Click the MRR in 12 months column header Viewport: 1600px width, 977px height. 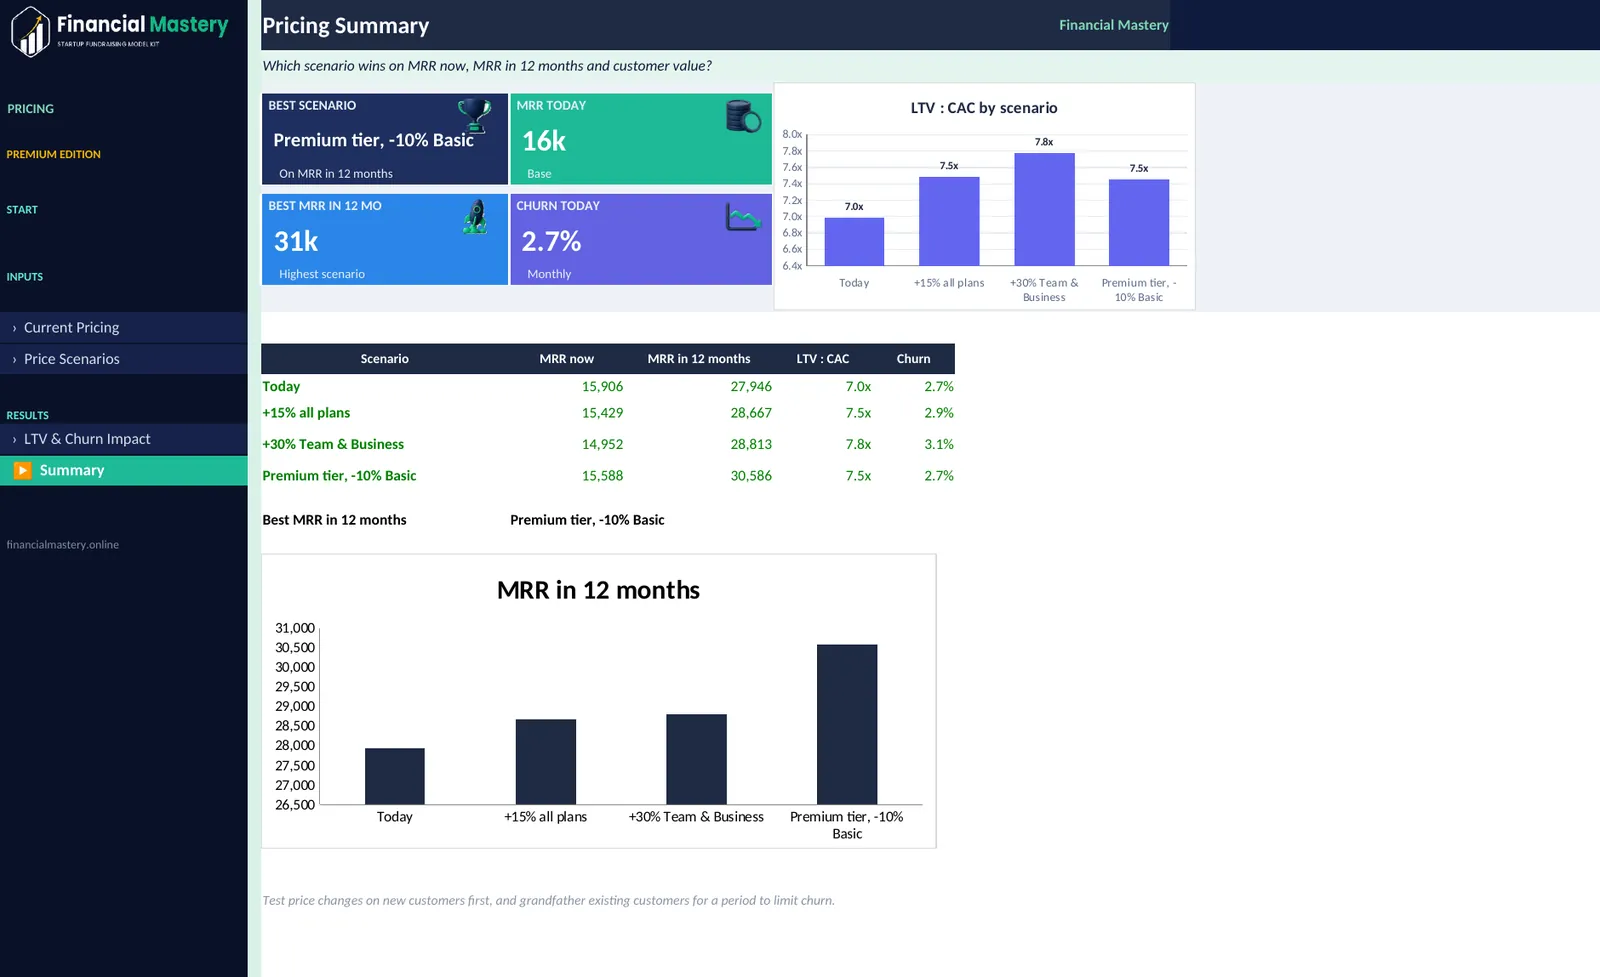699,359
